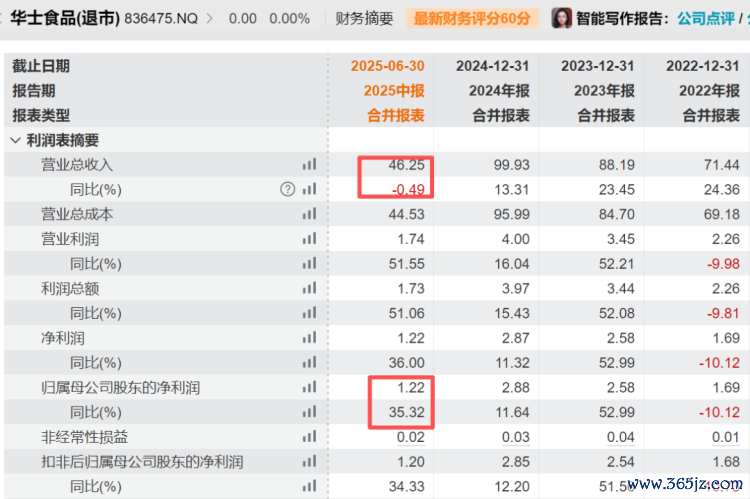Click 2025 operating profit growth 51.55
The image size is (750, 499).
pyautogui.click(x=407, y=264)
